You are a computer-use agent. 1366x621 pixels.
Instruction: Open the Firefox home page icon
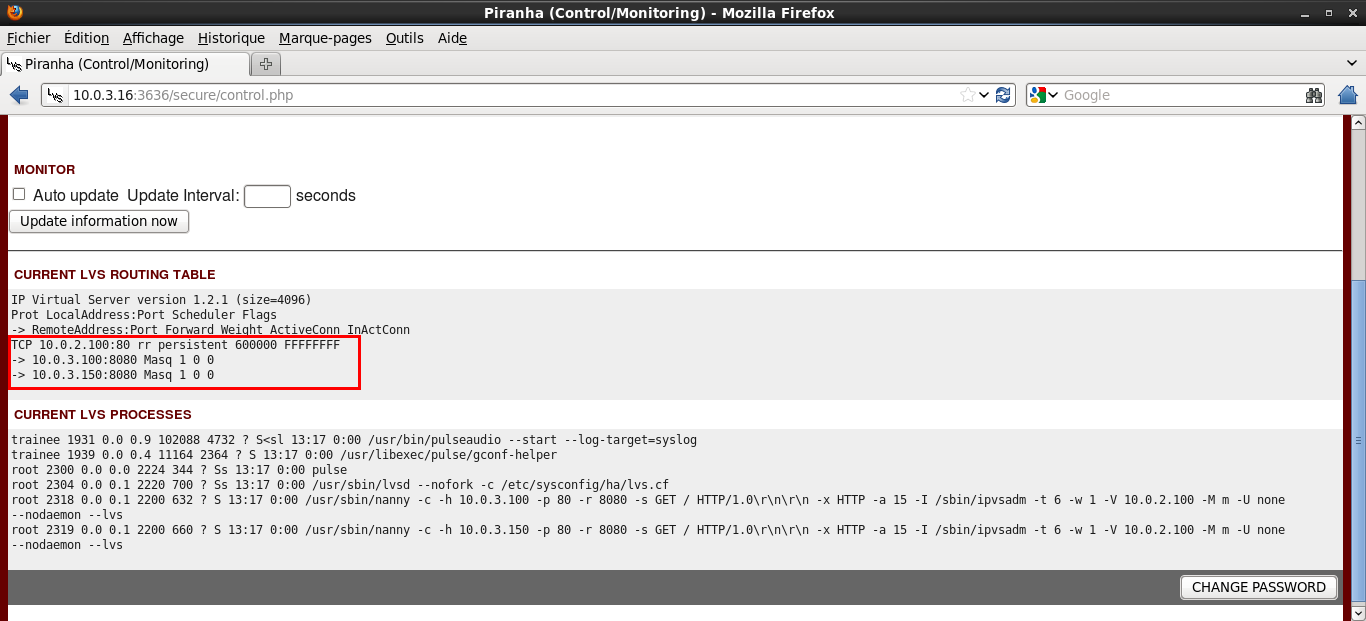pos(1347,95)
